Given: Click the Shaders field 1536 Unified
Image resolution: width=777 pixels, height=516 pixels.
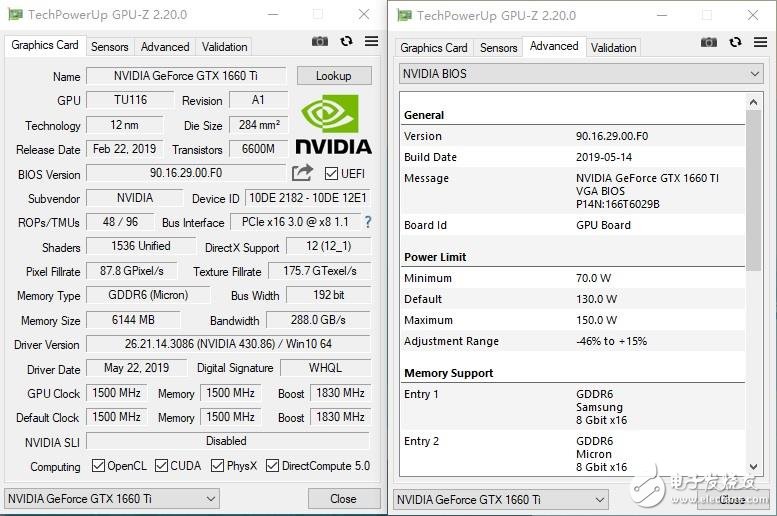Looking at the screenshot, I should pos(141,246).
